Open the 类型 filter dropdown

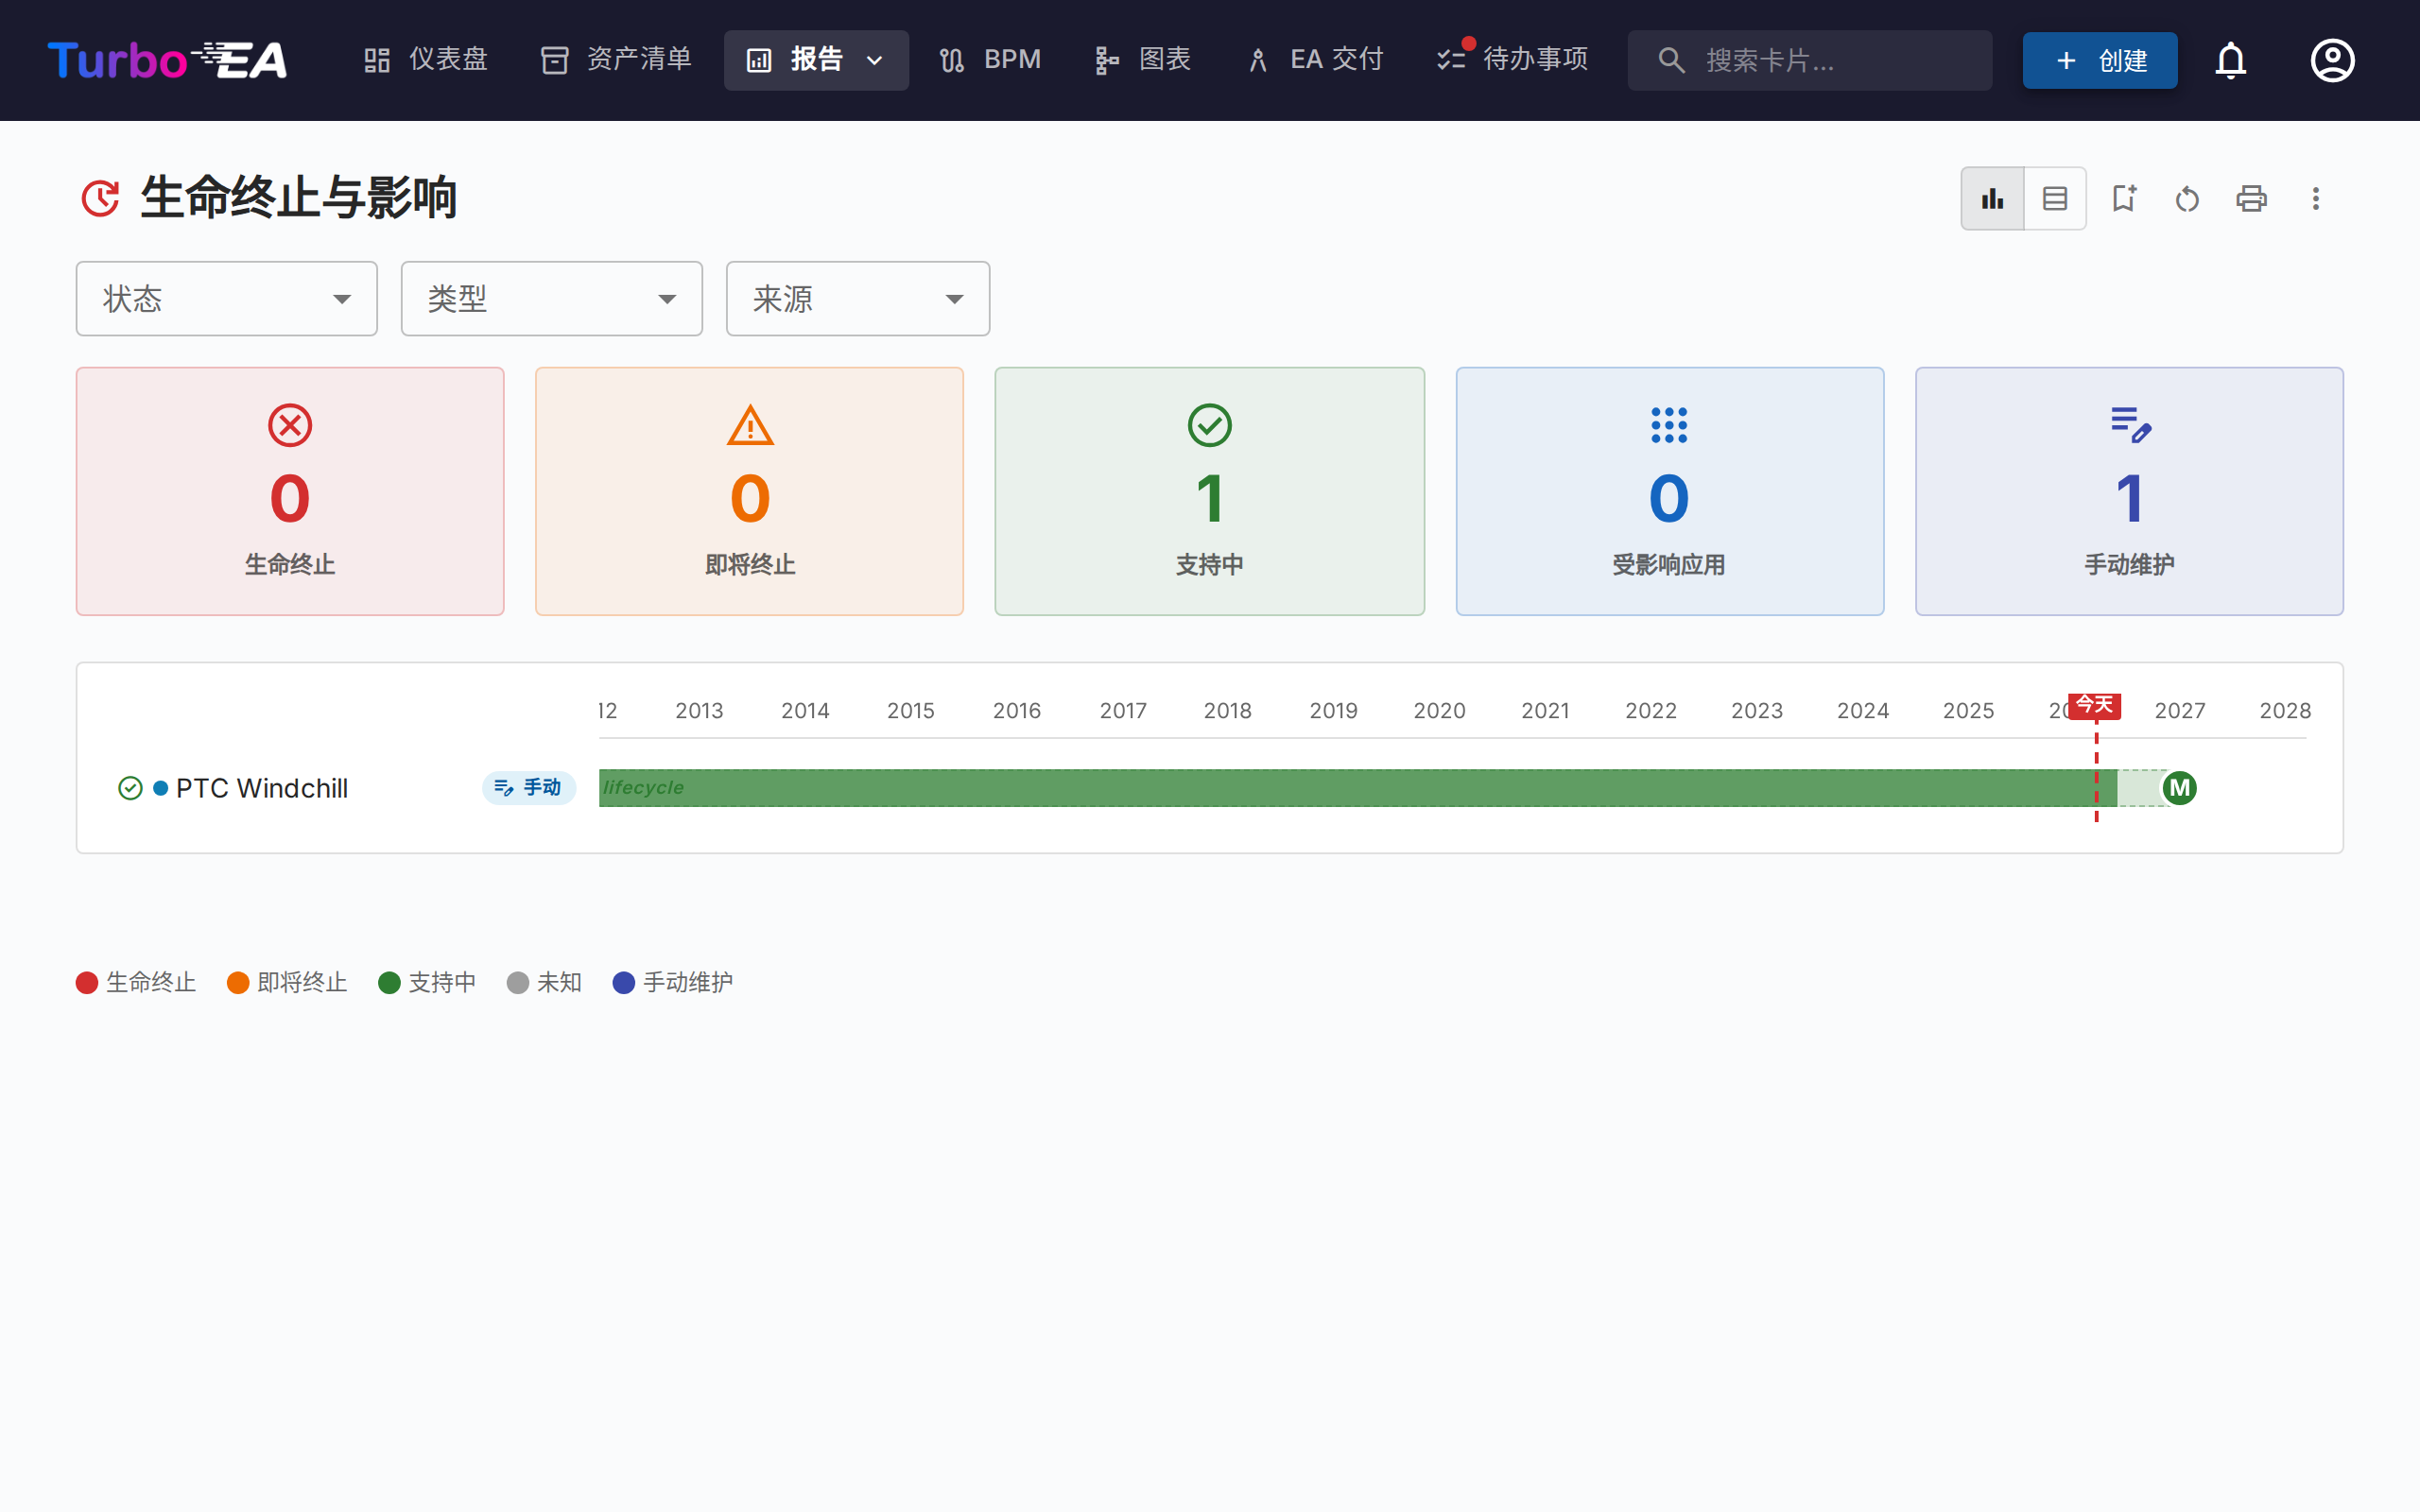[551, 298]
